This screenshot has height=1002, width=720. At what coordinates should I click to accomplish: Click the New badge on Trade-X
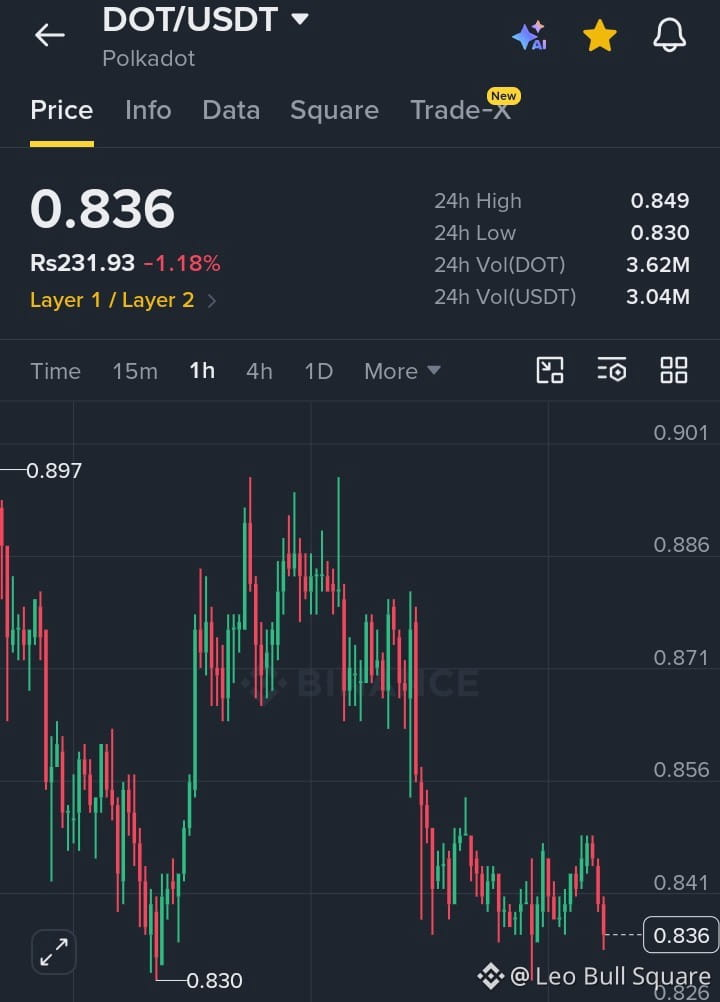503,96
